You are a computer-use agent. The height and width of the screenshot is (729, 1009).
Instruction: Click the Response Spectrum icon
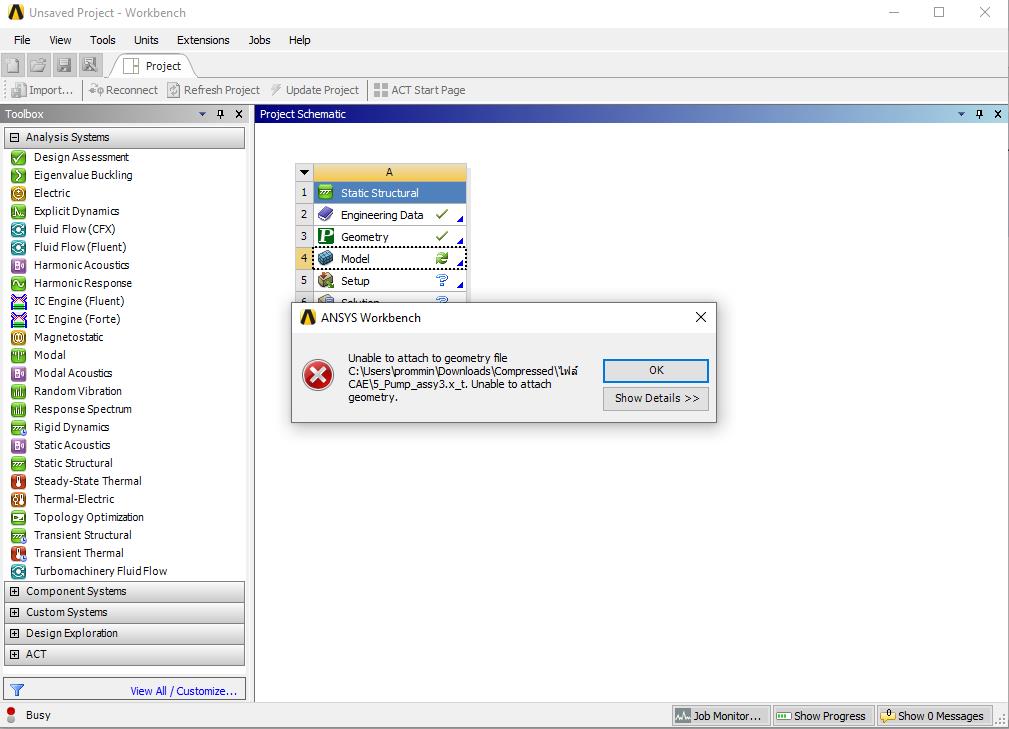(19, 409)
